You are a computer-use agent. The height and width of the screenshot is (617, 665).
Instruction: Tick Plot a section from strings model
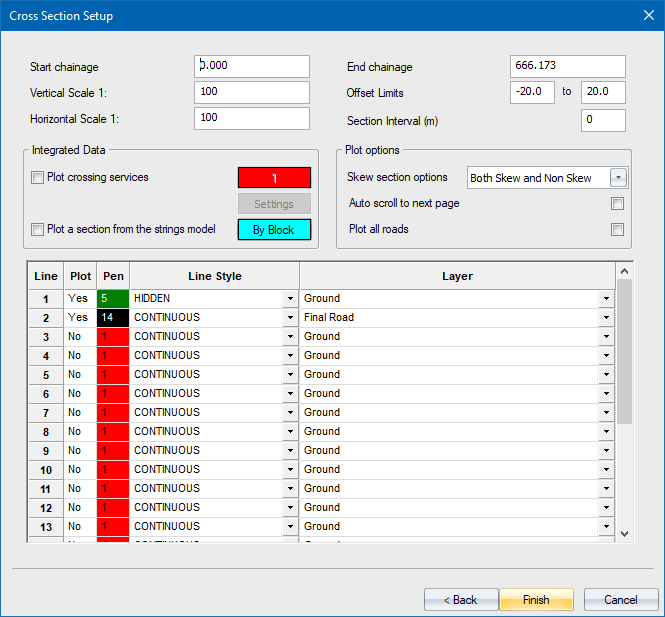[38, 229]
